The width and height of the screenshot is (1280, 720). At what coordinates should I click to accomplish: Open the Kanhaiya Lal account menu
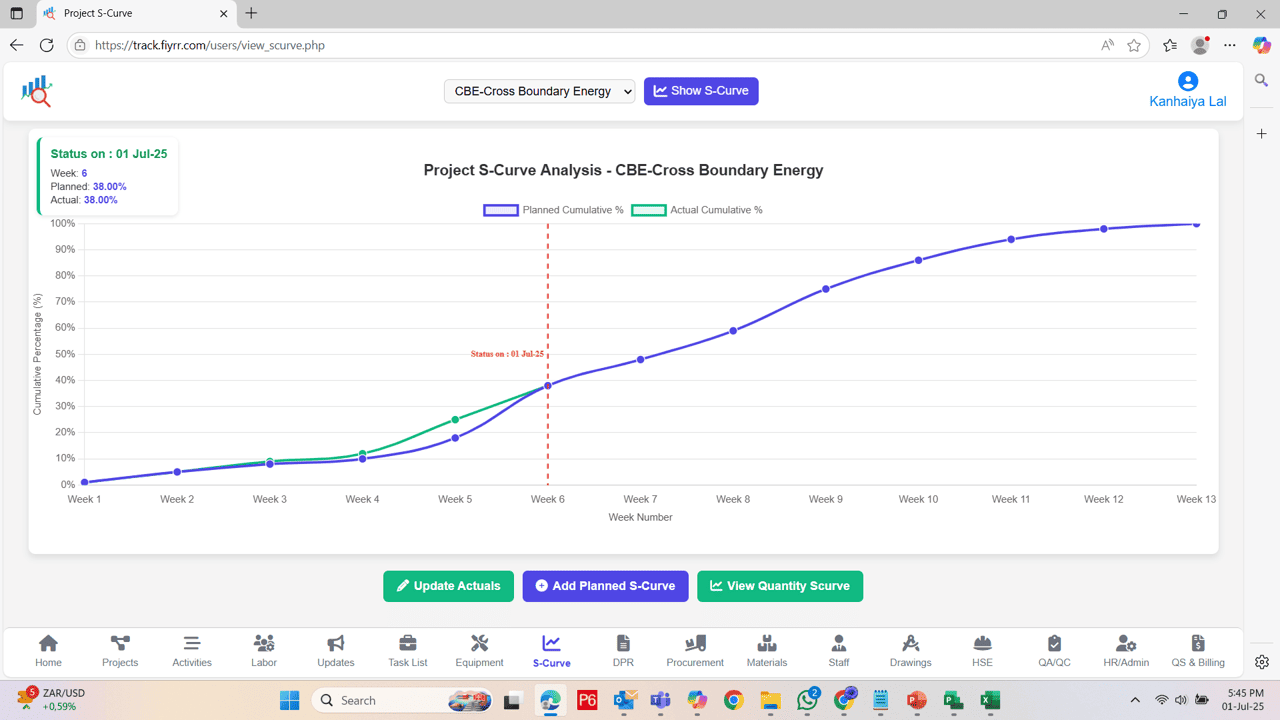click(1187, 91)
